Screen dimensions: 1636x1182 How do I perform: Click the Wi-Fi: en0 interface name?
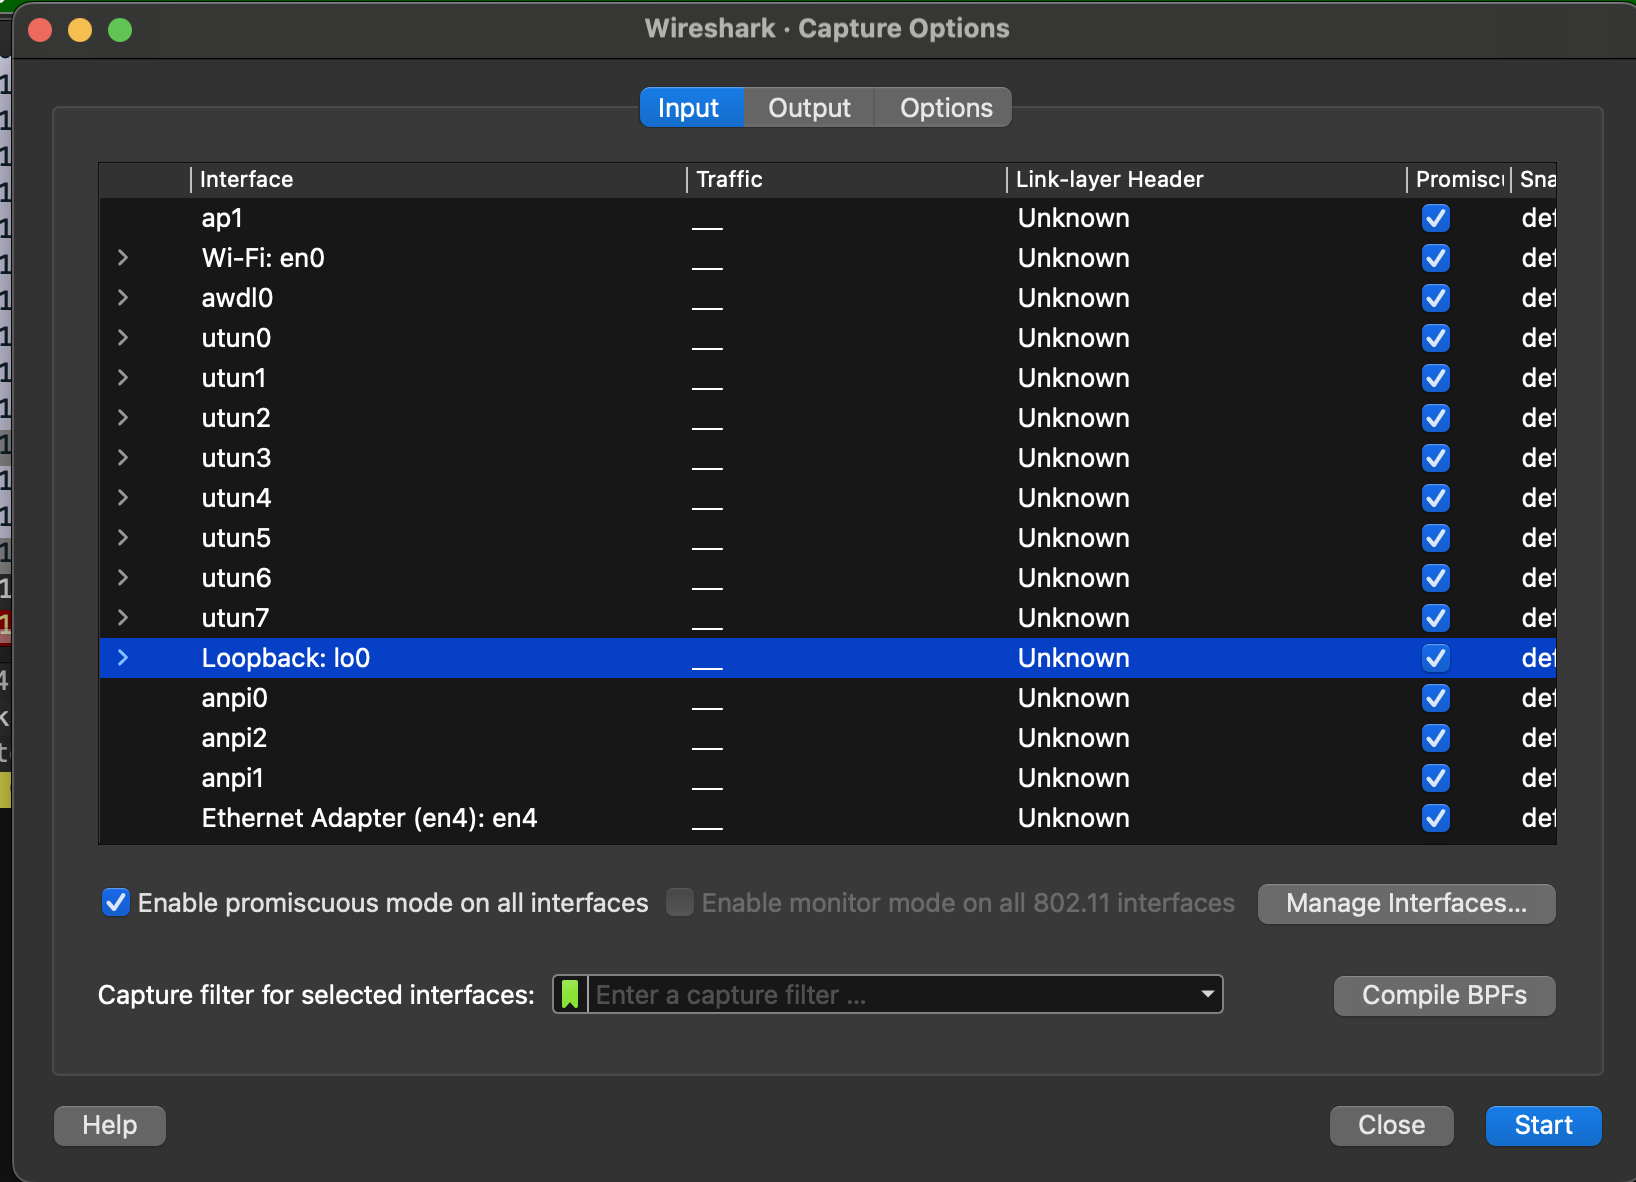click(263, 258)
